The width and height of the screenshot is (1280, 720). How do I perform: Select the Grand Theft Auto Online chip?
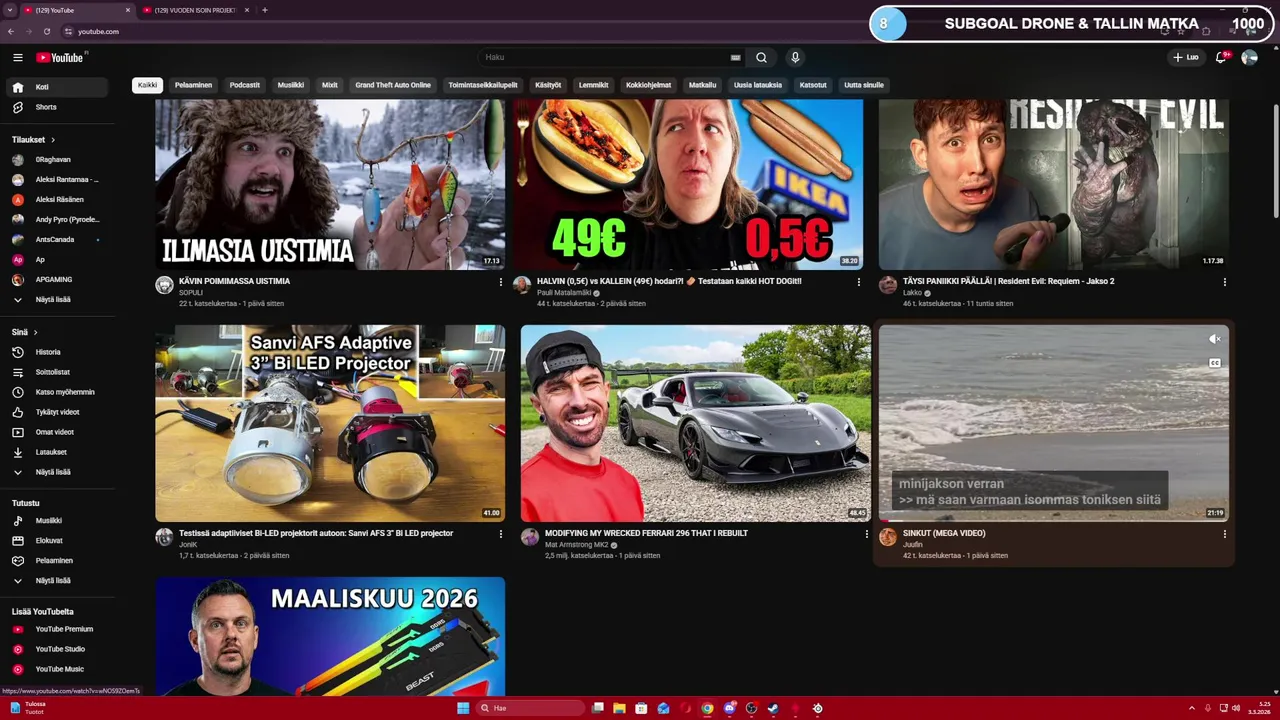click(x=393, y=85)
